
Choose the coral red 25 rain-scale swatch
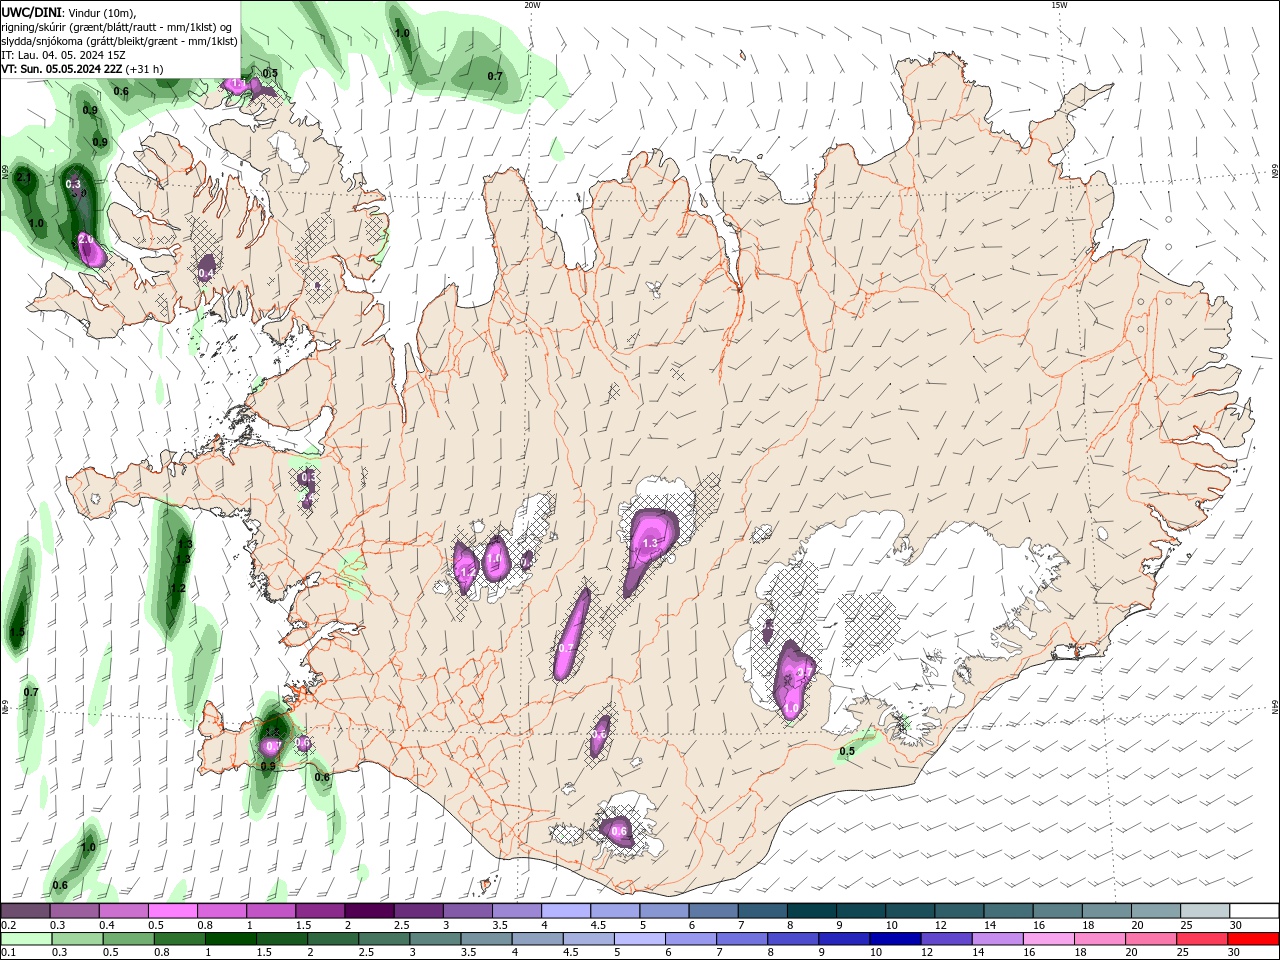[1203, 939]
